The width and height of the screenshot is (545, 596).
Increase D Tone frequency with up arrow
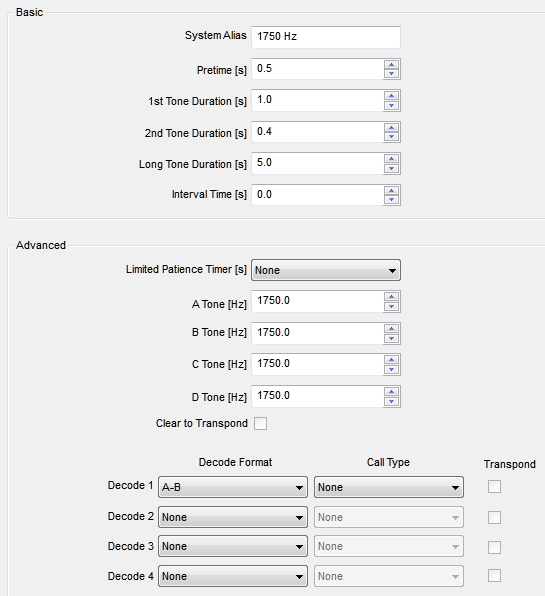click(391, 392)
